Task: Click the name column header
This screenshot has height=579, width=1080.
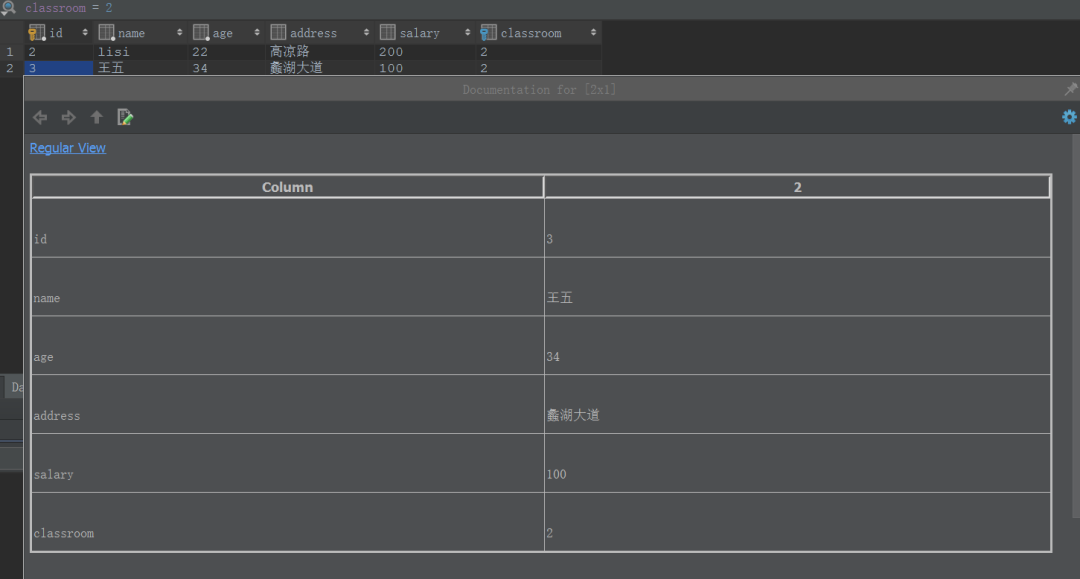Action: point(130,31)
